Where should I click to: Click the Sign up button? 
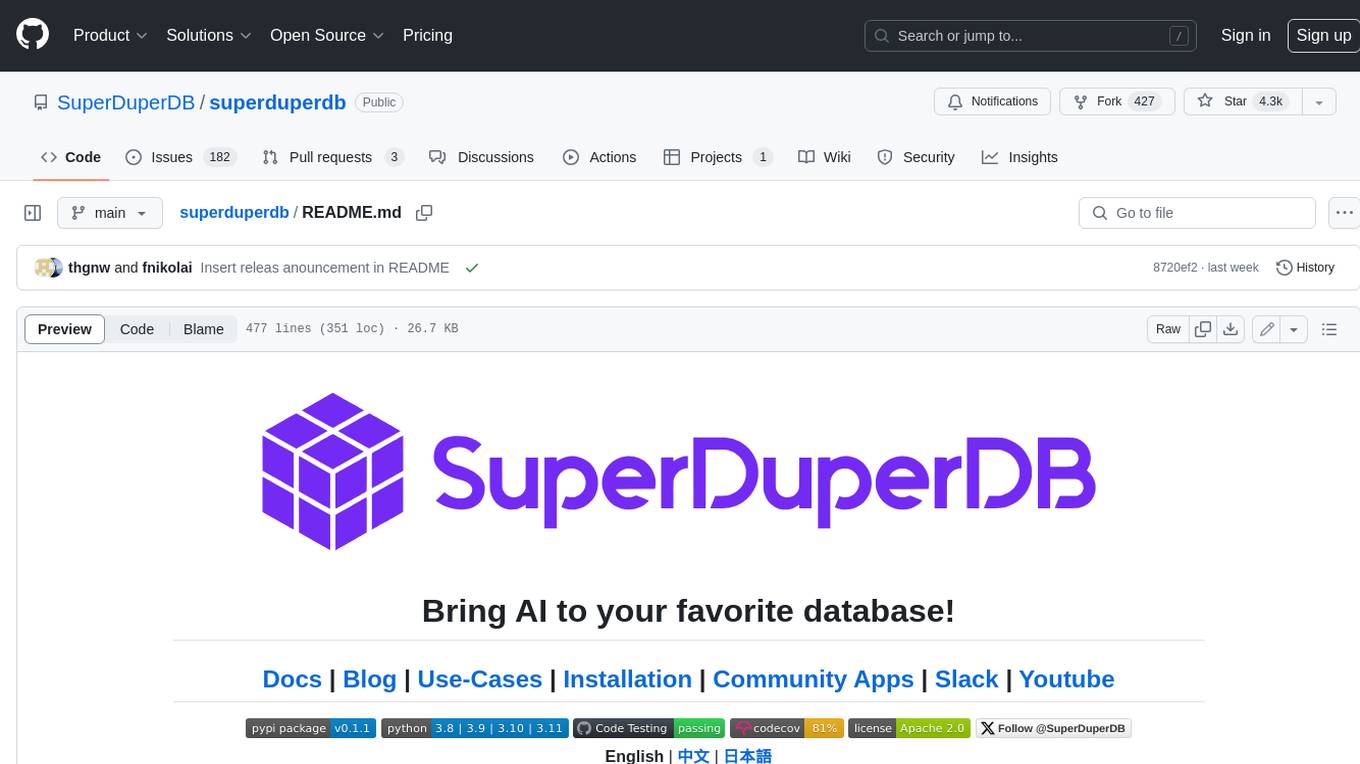(x=1323, y=35)
